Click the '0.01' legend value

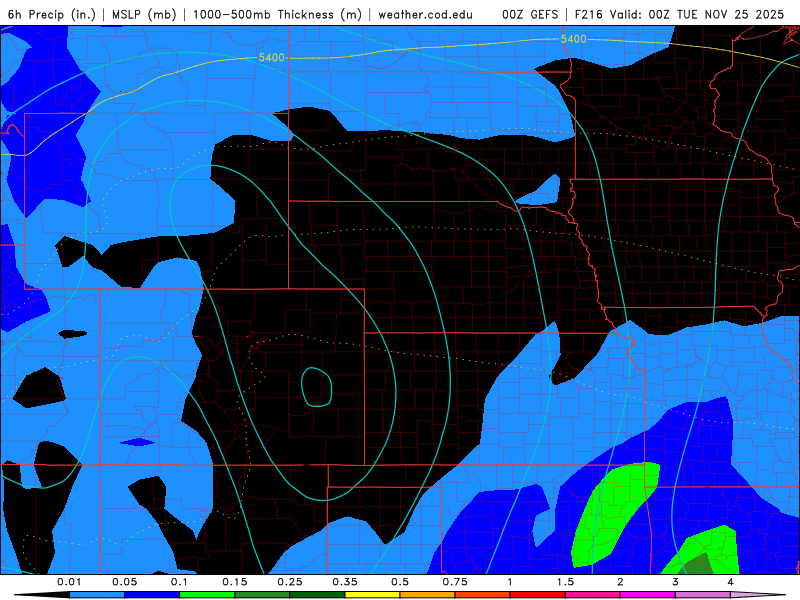pyautogui.click(x=69, y=582)
